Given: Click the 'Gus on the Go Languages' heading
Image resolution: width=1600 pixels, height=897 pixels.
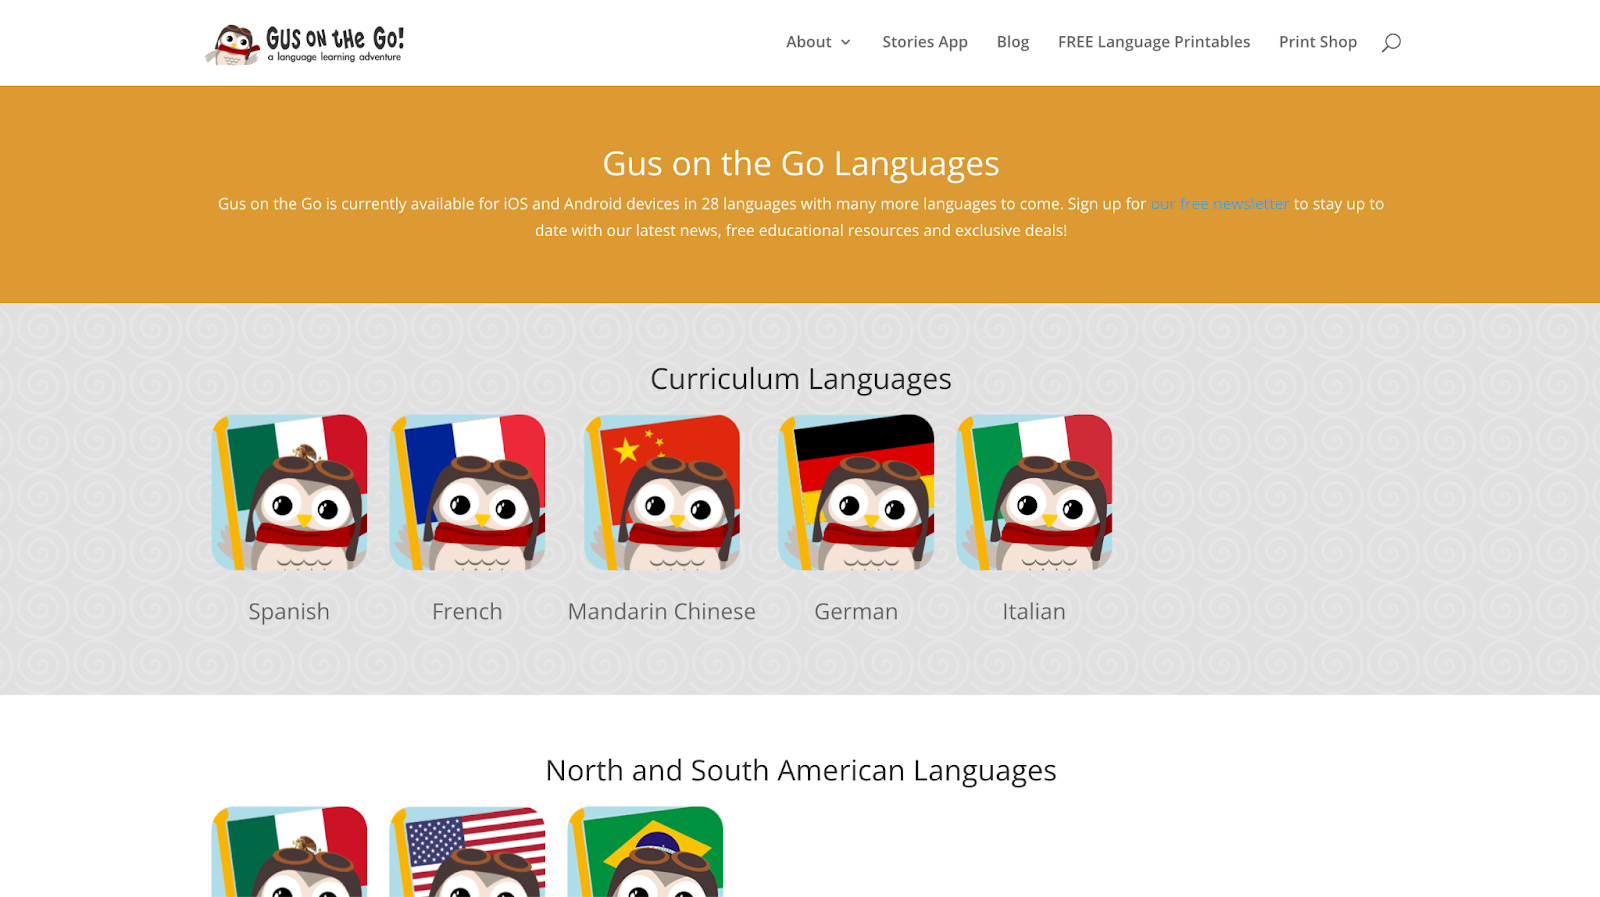Looking at the screenshot, I should [x=801, y=163].
